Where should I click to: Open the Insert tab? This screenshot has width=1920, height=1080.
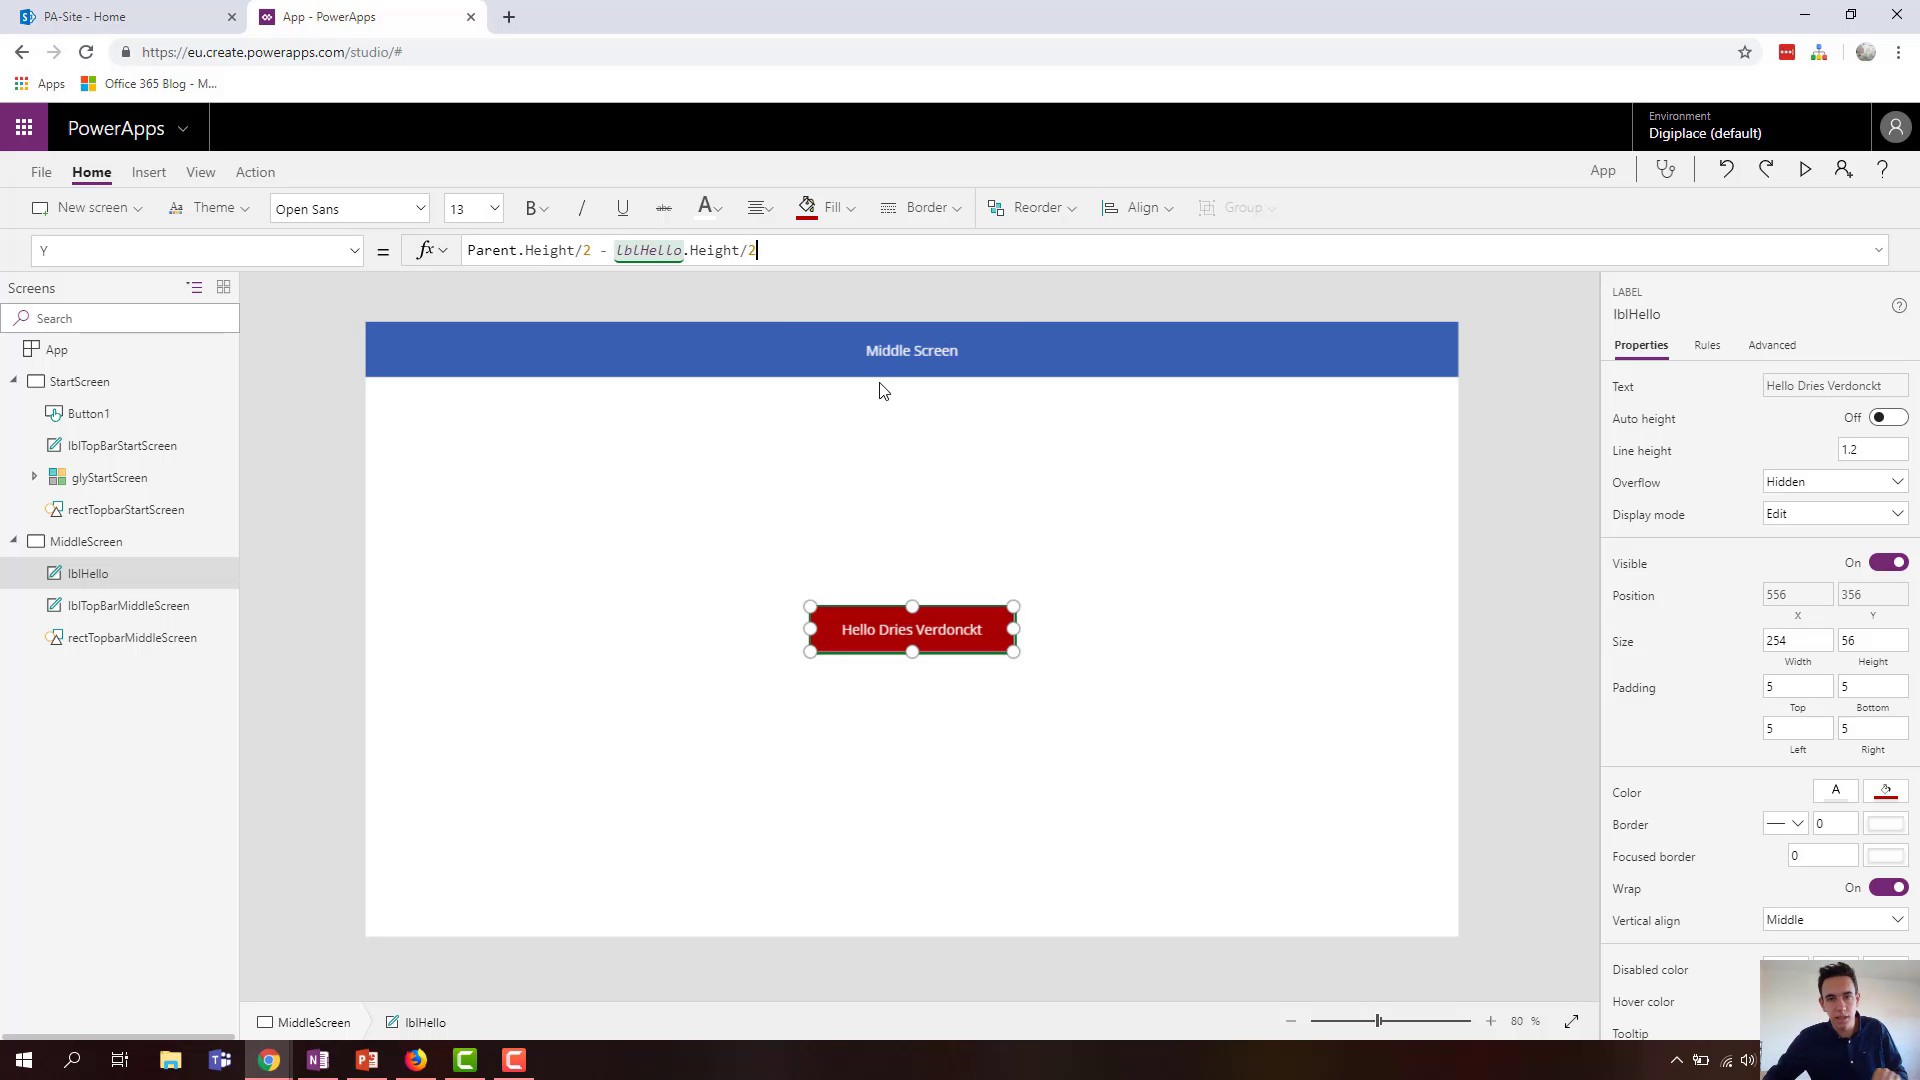pyautogui.click(x=149, y=172)
